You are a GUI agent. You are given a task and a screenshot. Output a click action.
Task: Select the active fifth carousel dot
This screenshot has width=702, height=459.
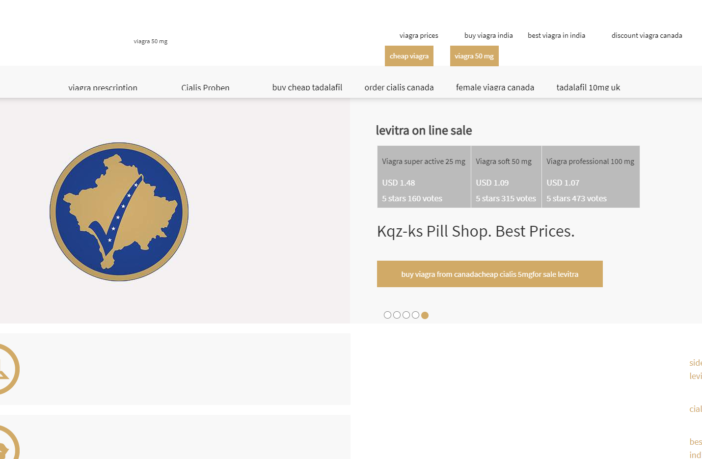(425, 315)
